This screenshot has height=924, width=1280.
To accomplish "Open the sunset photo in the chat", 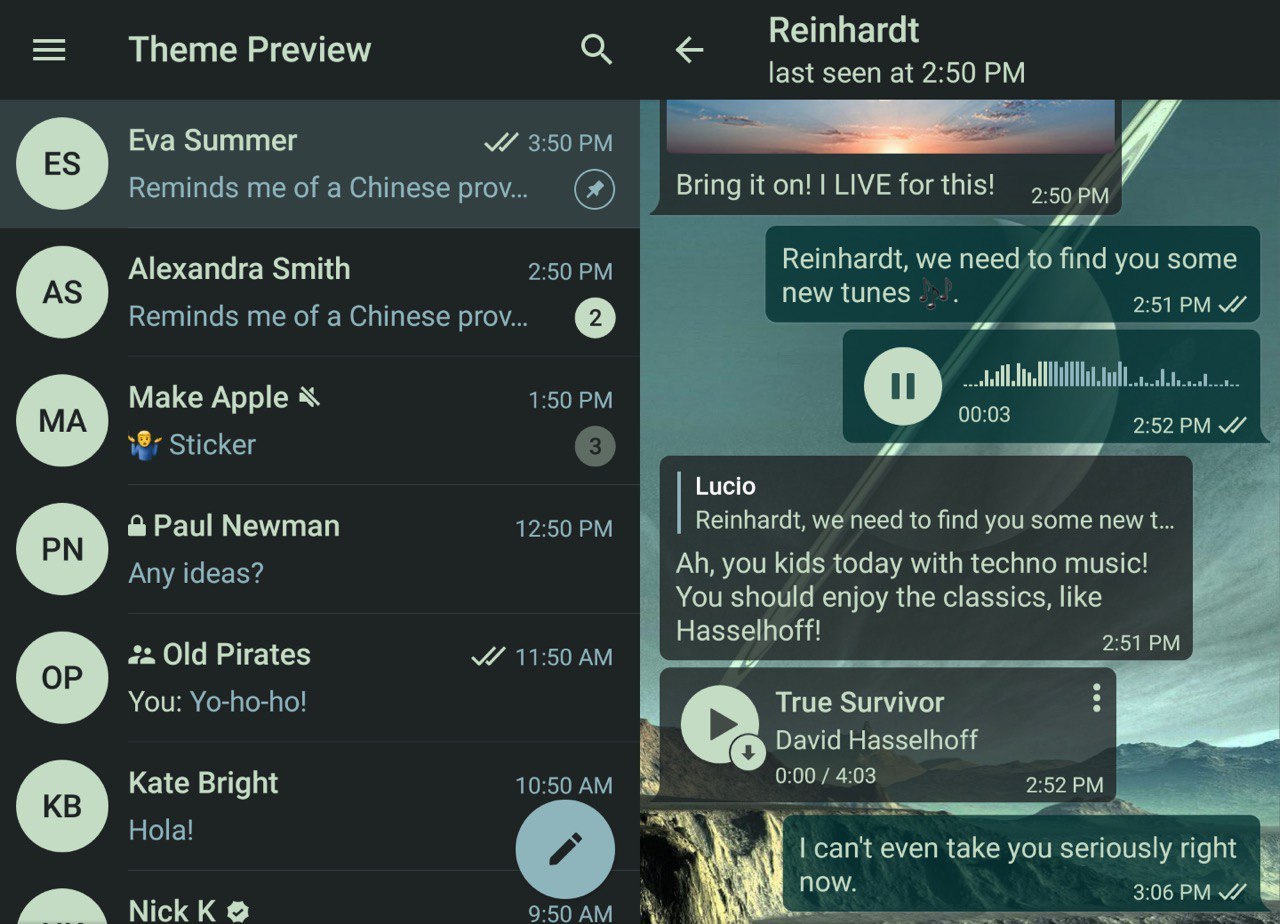I will pyautogui.click(x=891, y=126).
